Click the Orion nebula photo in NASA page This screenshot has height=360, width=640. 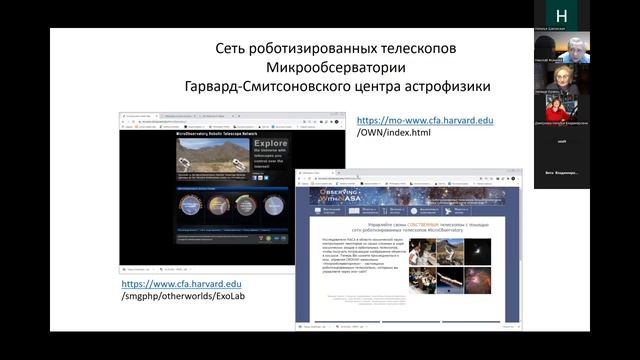coord(478,280)
